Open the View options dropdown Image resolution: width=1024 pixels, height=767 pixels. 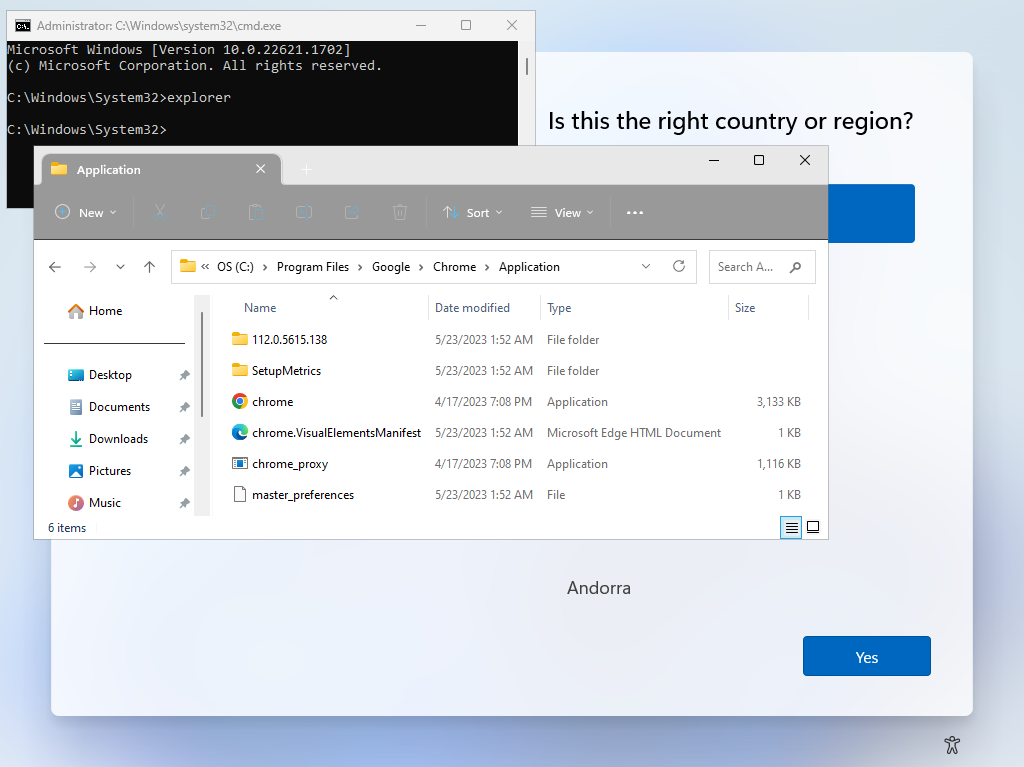562,213
